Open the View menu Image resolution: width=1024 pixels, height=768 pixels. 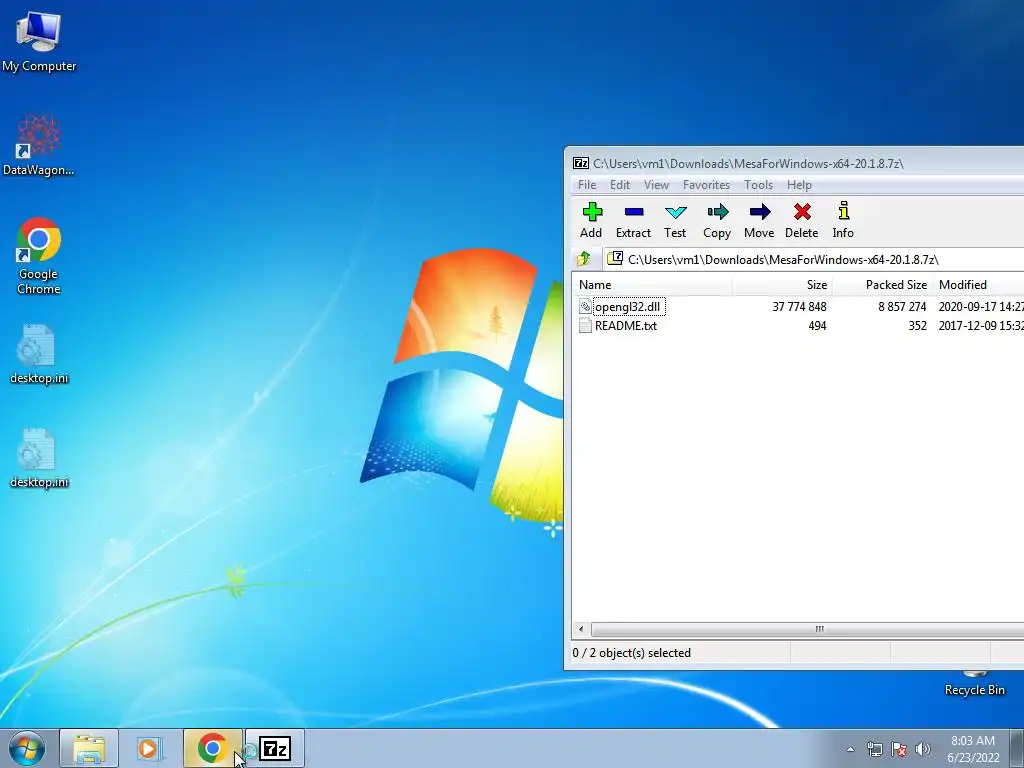[656, 185]
